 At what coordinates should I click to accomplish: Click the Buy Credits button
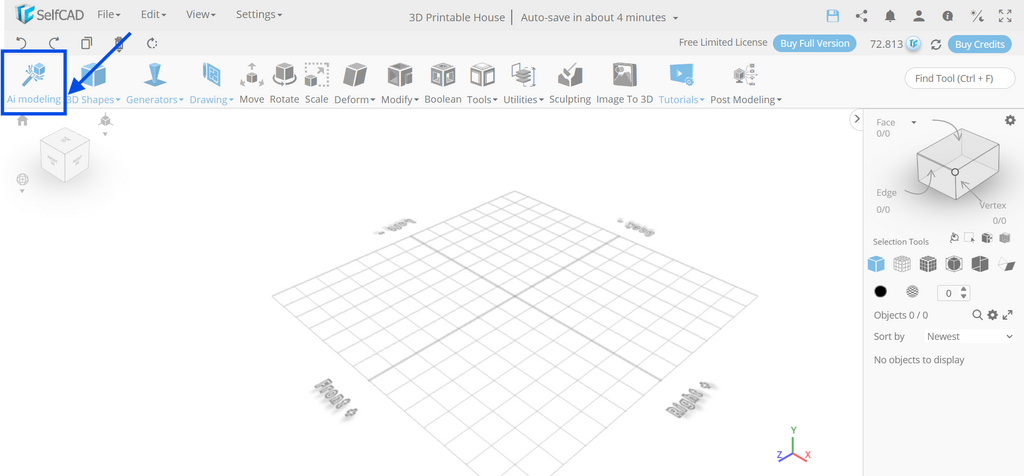(x=980, y=44)
